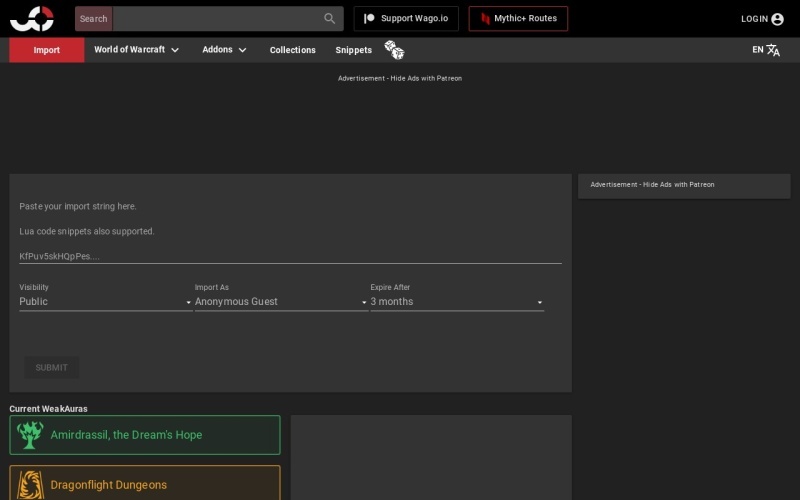Open the Import As Anonymous Guest dropdown
800x500 pixels.
pos(281,302)
